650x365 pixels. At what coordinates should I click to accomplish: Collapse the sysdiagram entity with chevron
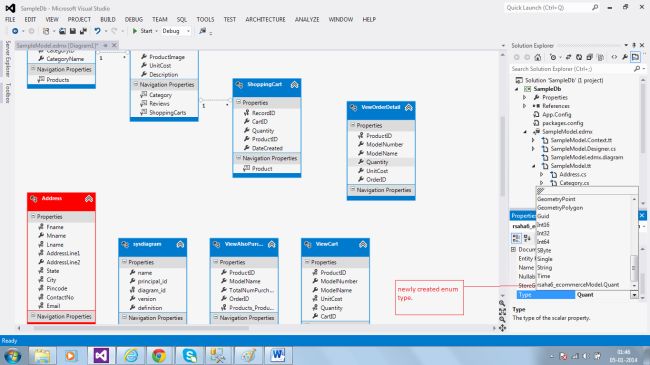tap(180, 244)
